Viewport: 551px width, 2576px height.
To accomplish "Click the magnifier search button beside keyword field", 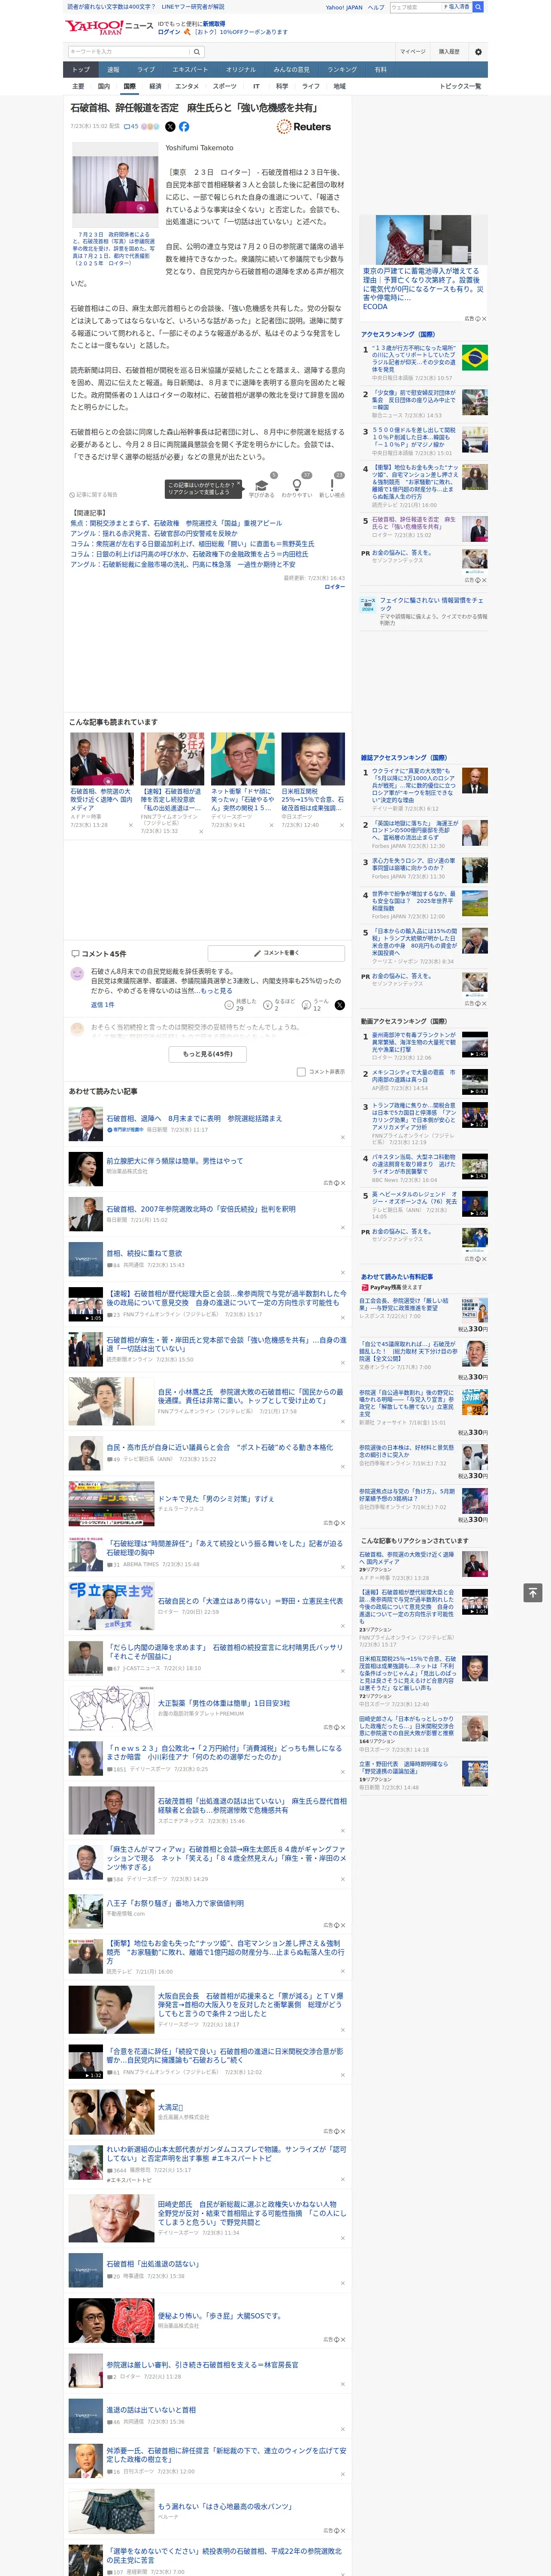I will pyautogui.click(x=197, y=52).
